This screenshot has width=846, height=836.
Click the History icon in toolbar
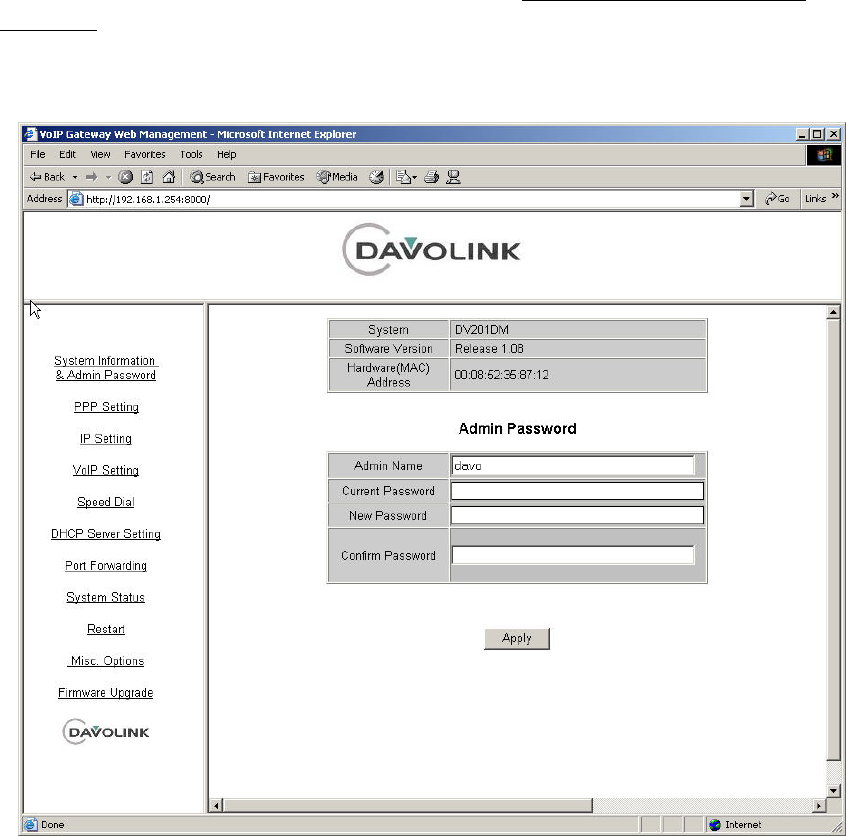377,177
